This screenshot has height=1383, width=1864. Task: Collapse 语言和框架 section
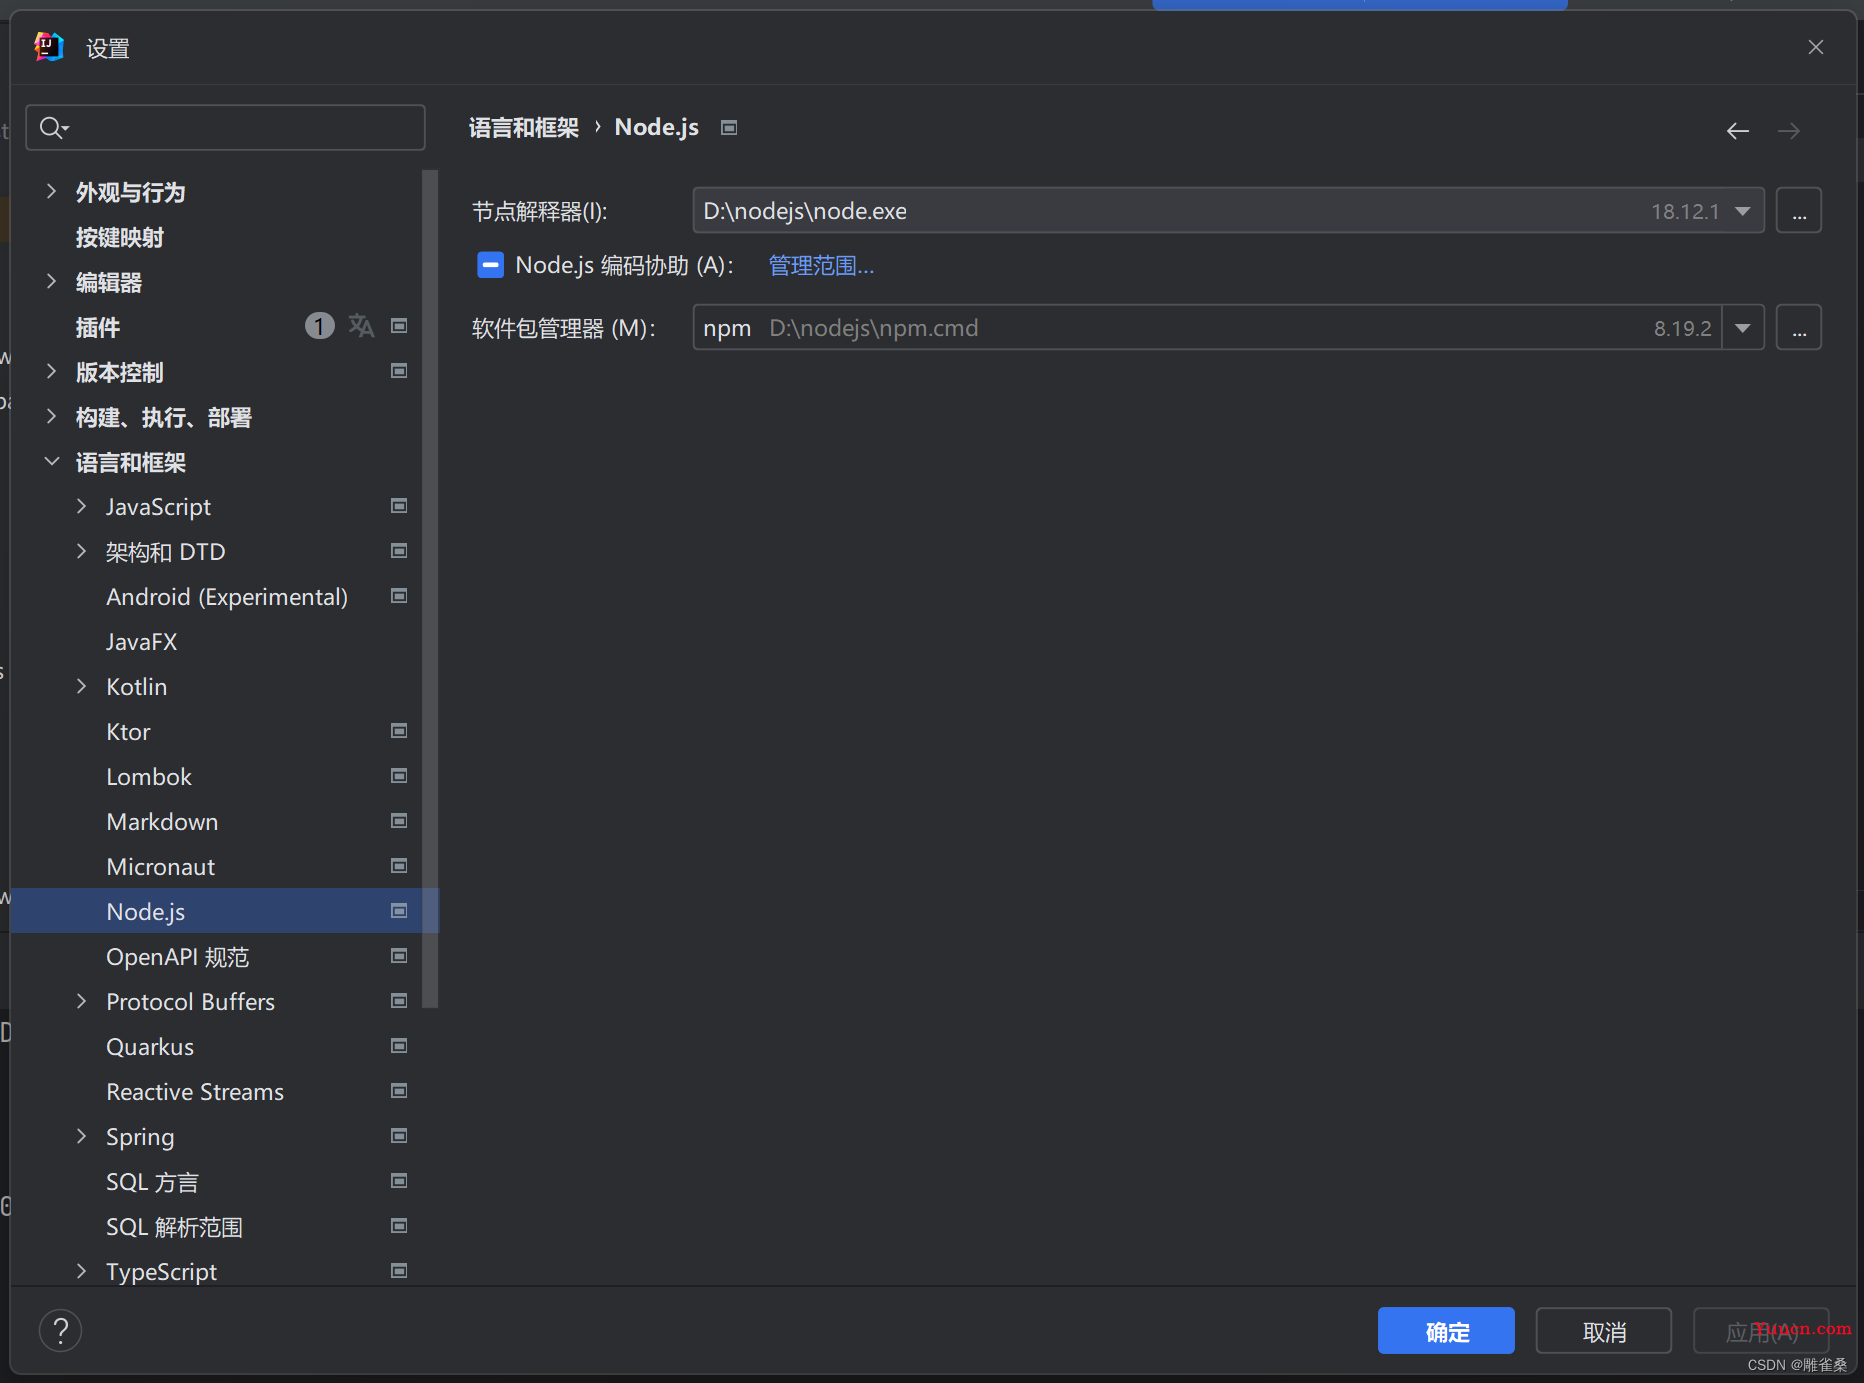pyautogui.click(x=51, y=461)
